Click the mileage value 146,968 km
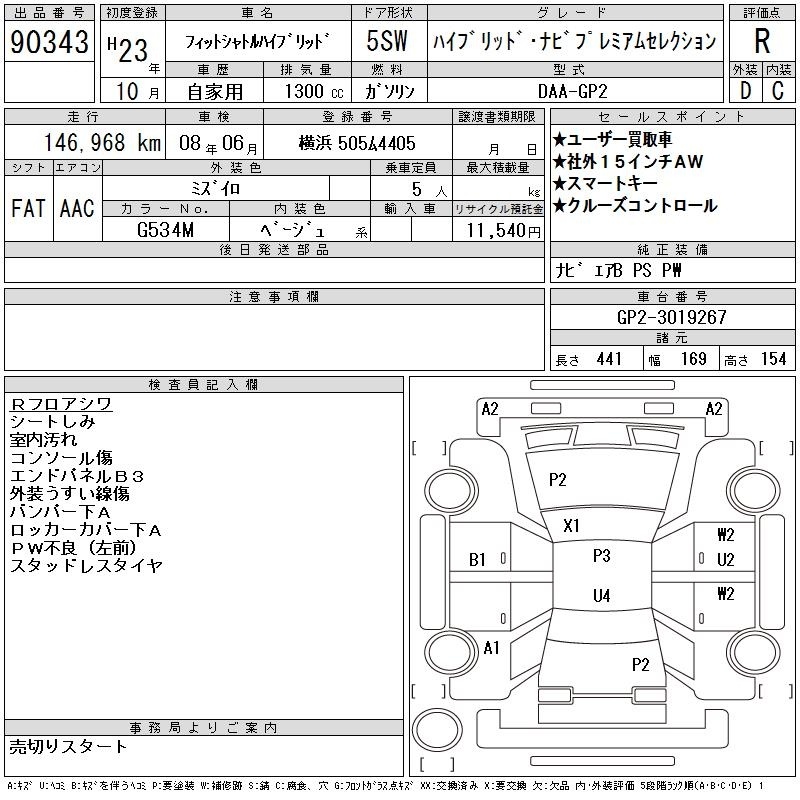This screenshot has width=800, height=800. [x=88, y=144]
